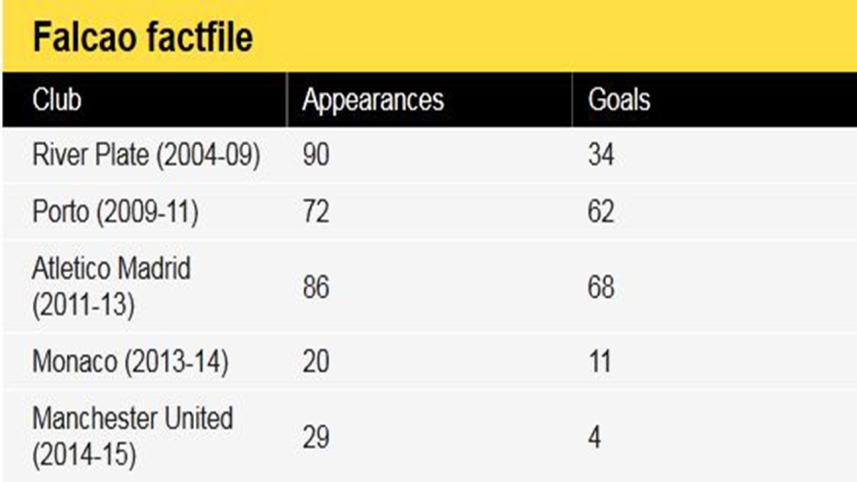
Task: Click Monaco's 20 appearances value
Action: (x=317, y=362)
